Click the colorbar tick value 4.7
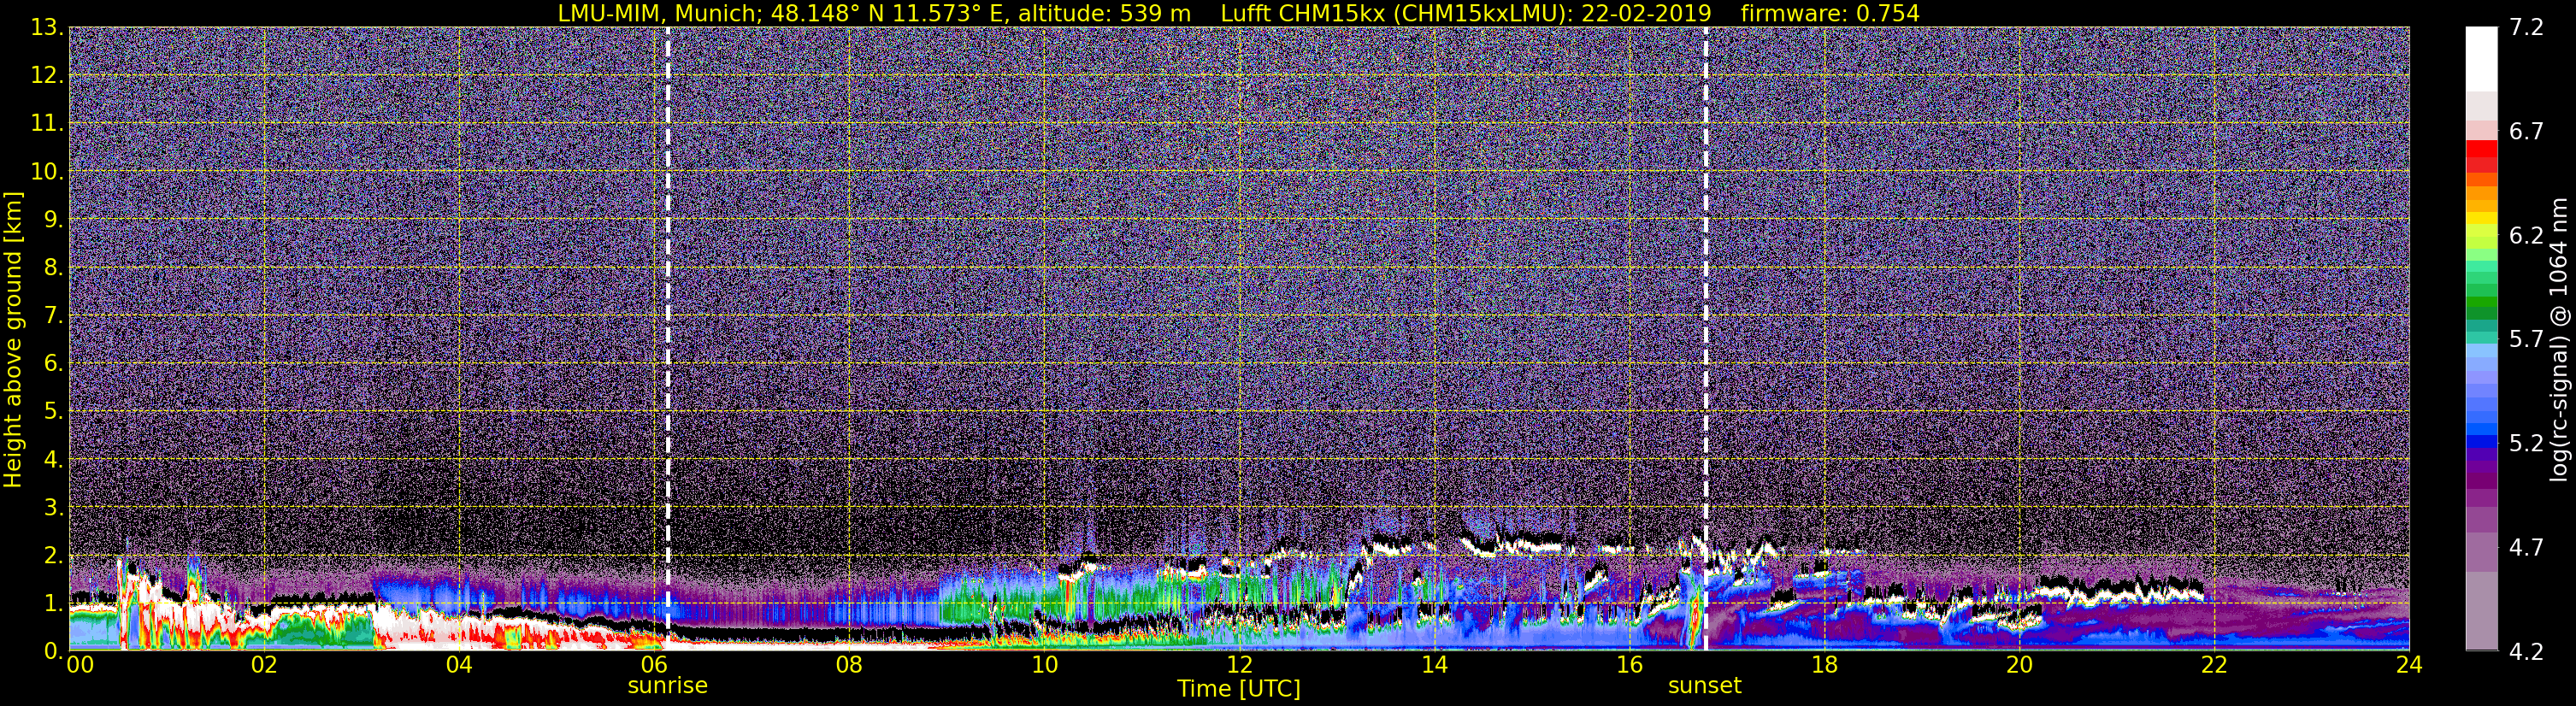The image size is (2576, 706). click(2526, 548)
